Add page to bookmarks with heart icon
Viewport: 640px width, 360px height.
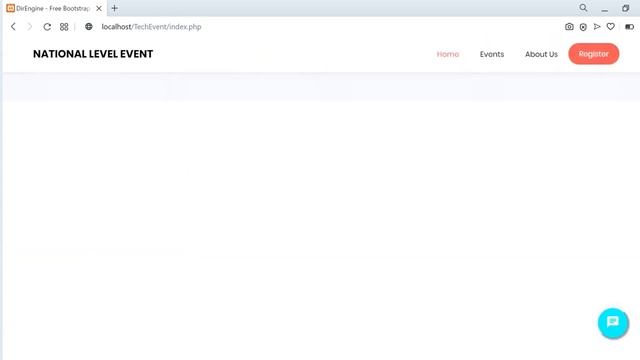click(611, 27)
